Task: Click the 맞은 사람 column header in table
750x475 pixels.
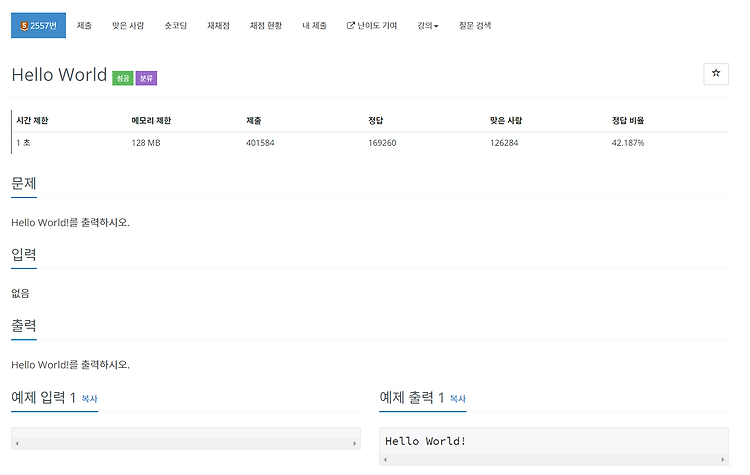Action: coord(506,121)
